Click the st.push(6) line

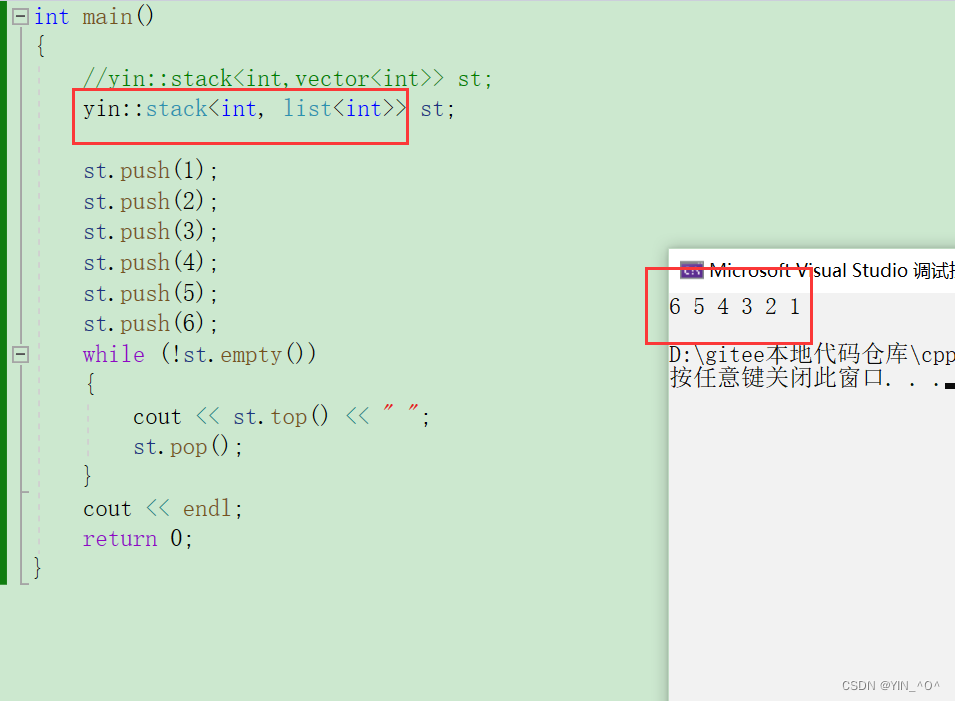pyautogui.click(x=150, y=323)
